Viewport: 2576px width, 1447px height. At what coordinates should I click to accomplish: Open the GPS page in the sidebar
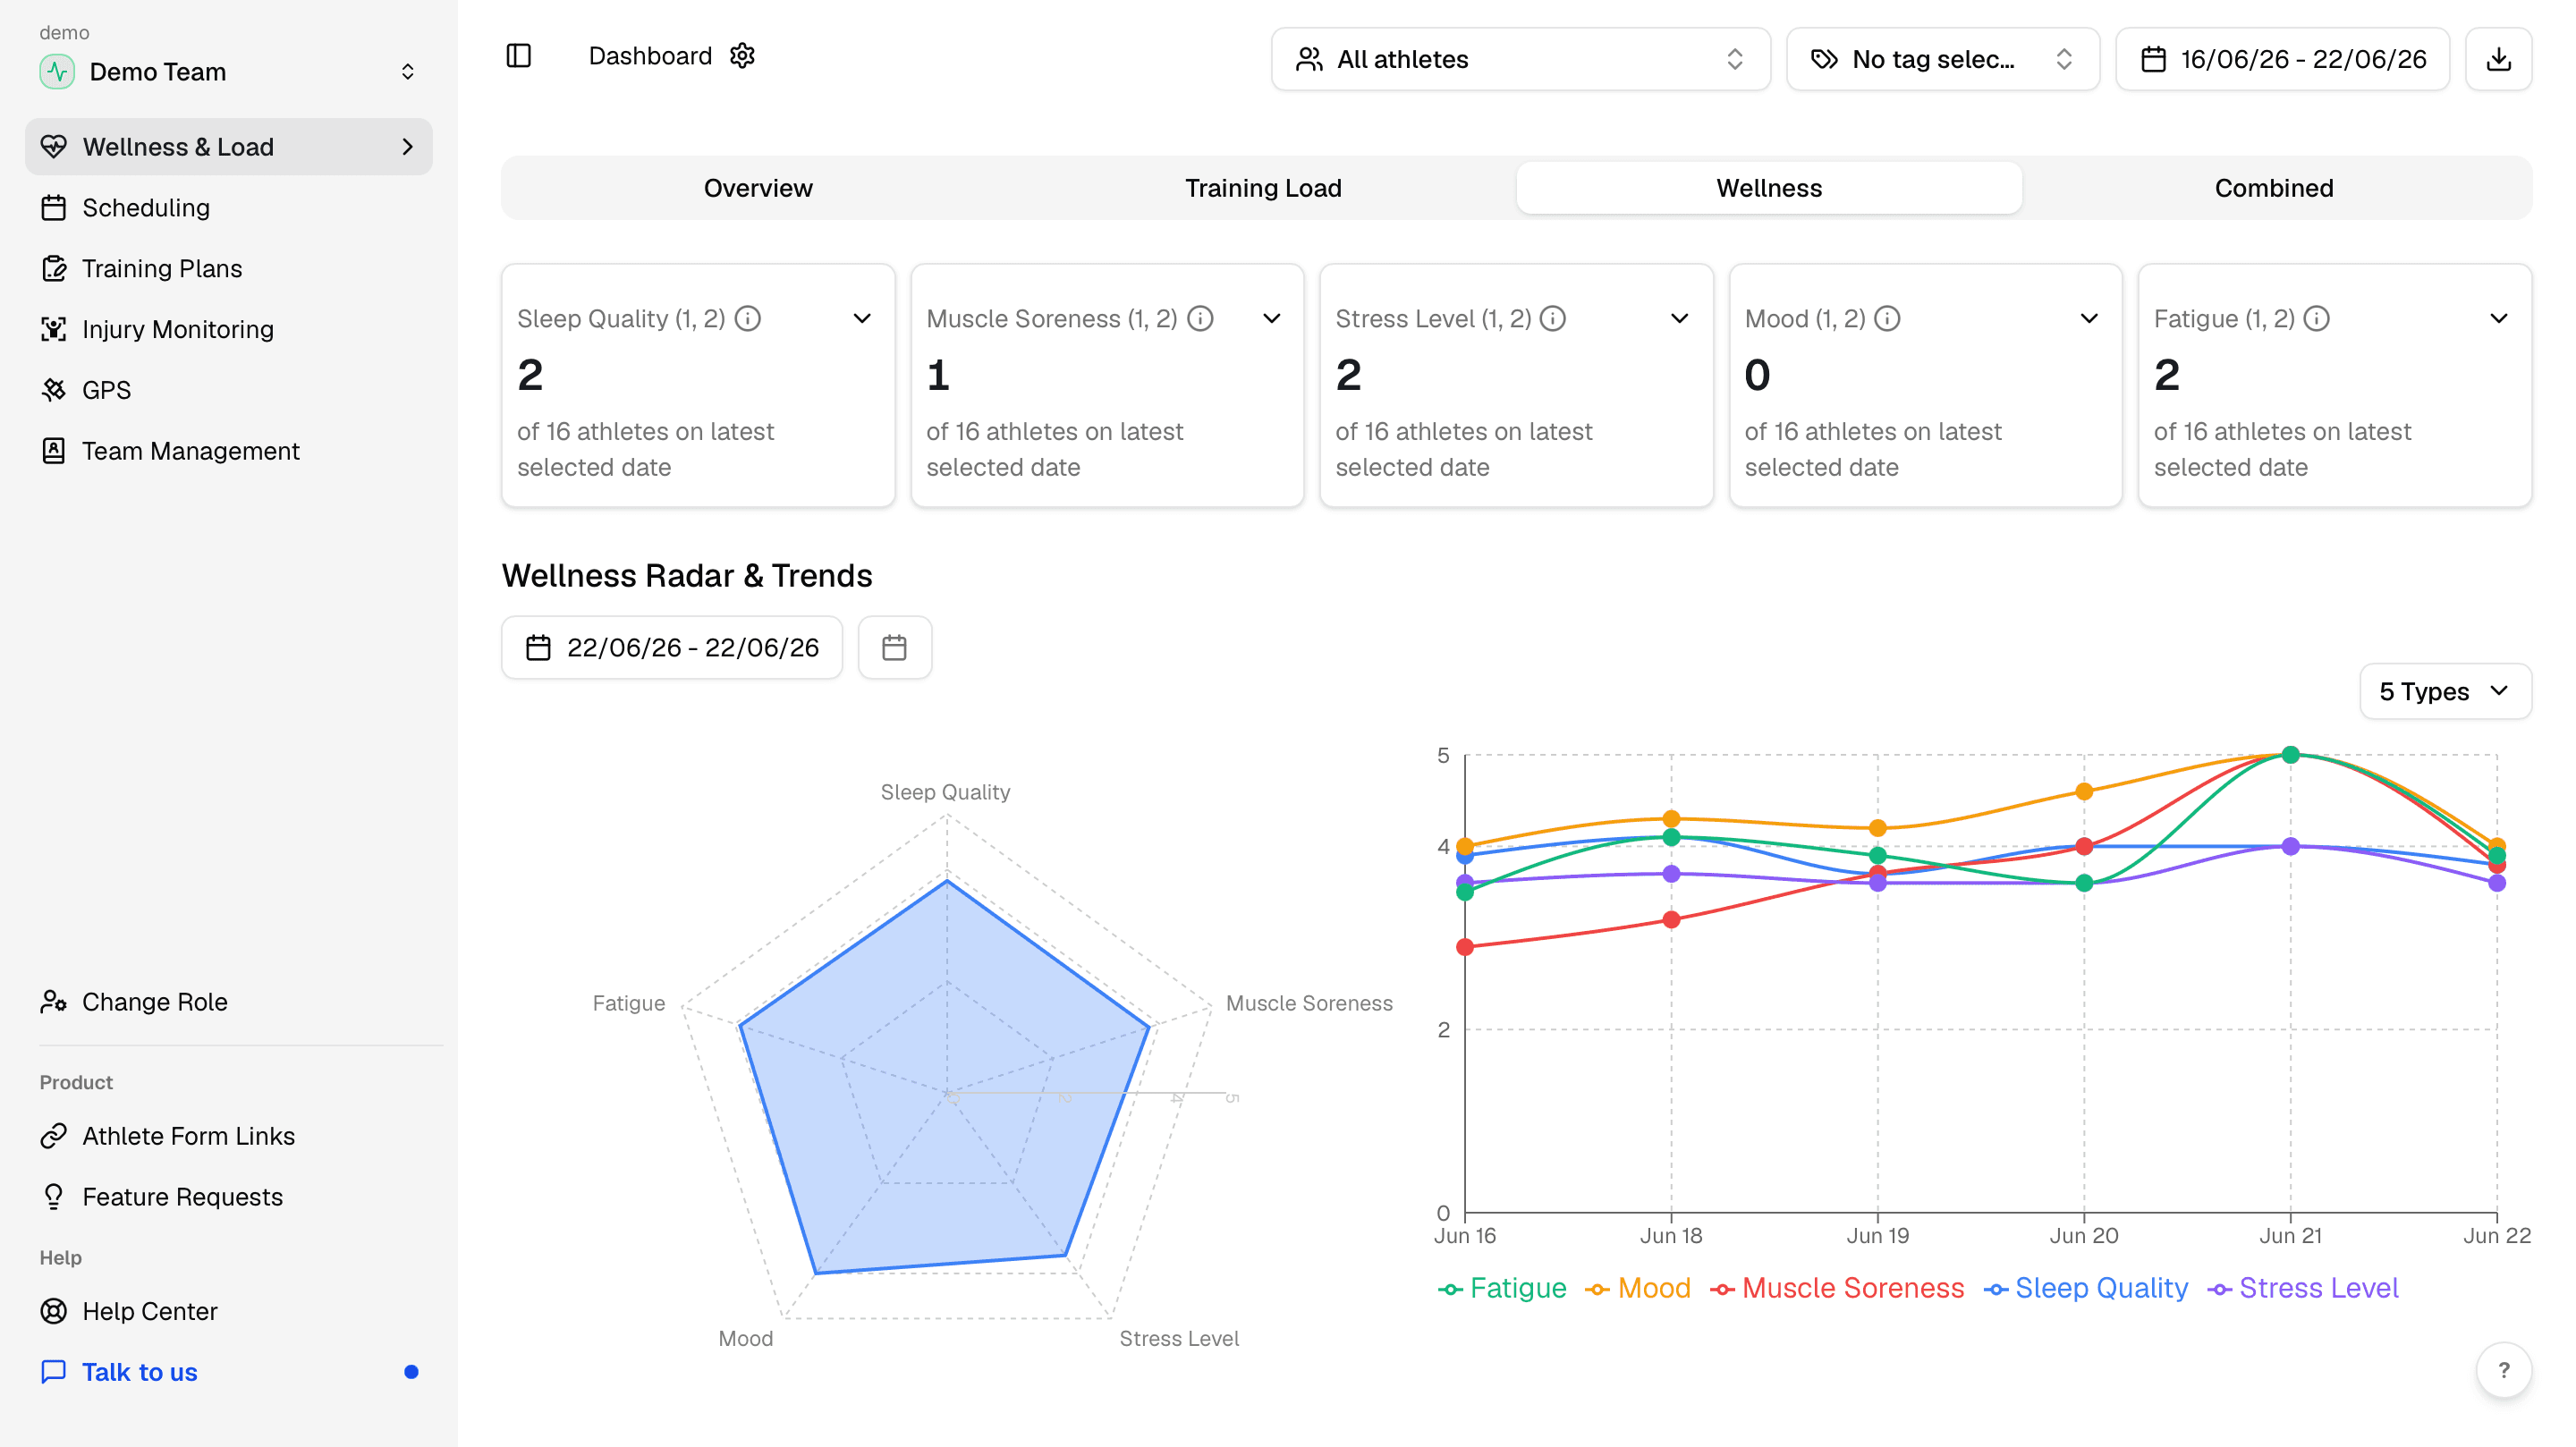click(x=228, y=390)
